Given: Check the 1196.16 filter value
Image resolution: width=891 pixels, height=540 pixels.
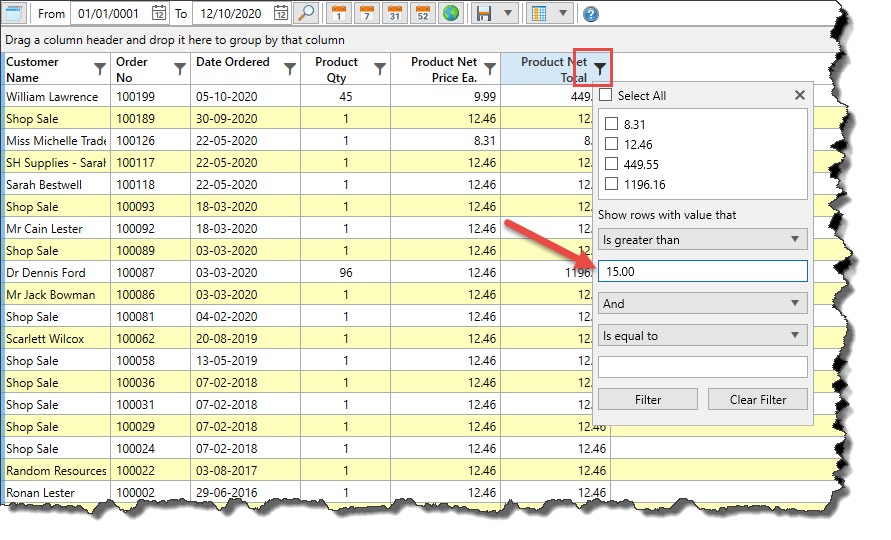Looking at the screenshot, I should [x=612, y=184].
